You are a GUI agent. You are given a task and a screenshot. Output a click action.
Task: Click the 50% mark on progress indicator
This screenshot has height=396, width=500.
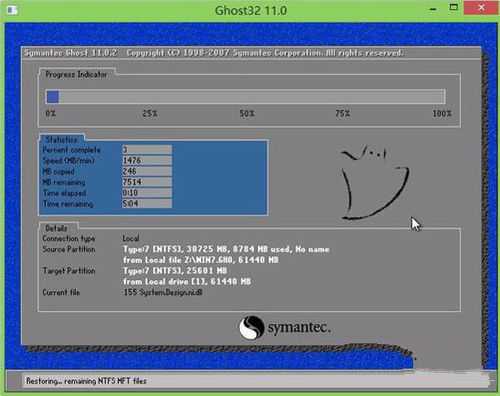[x=247, y=114]
